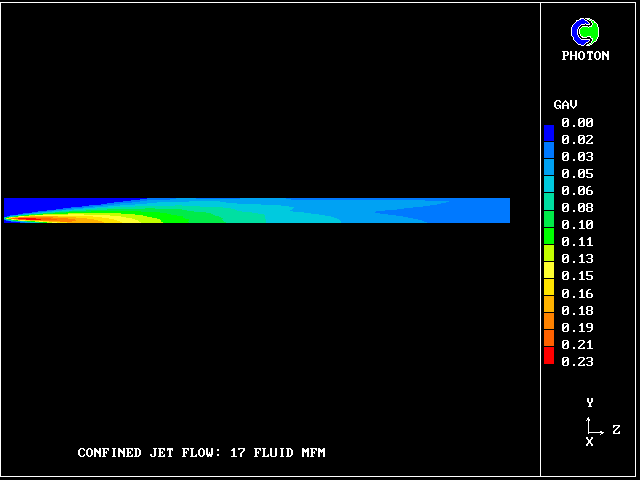Pick the dark blue swatch at legend top

tap(549, 132)
